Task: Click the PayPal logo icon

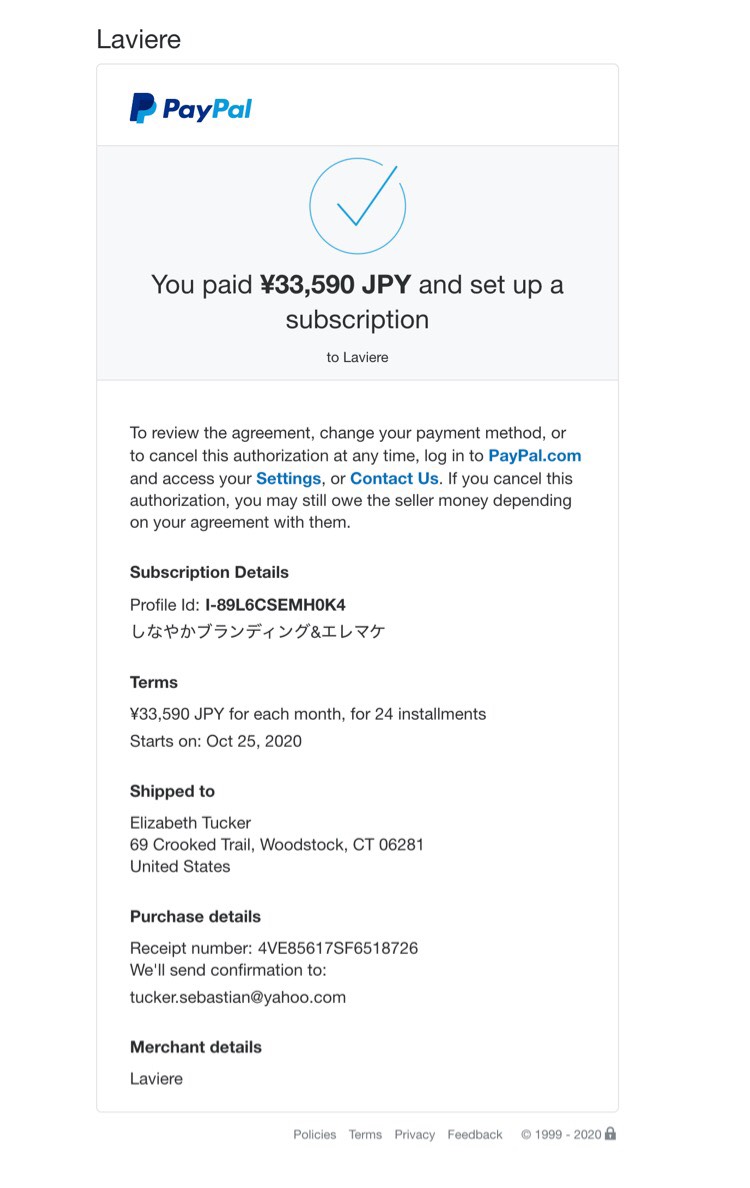Action: click(x=190, y=108)
